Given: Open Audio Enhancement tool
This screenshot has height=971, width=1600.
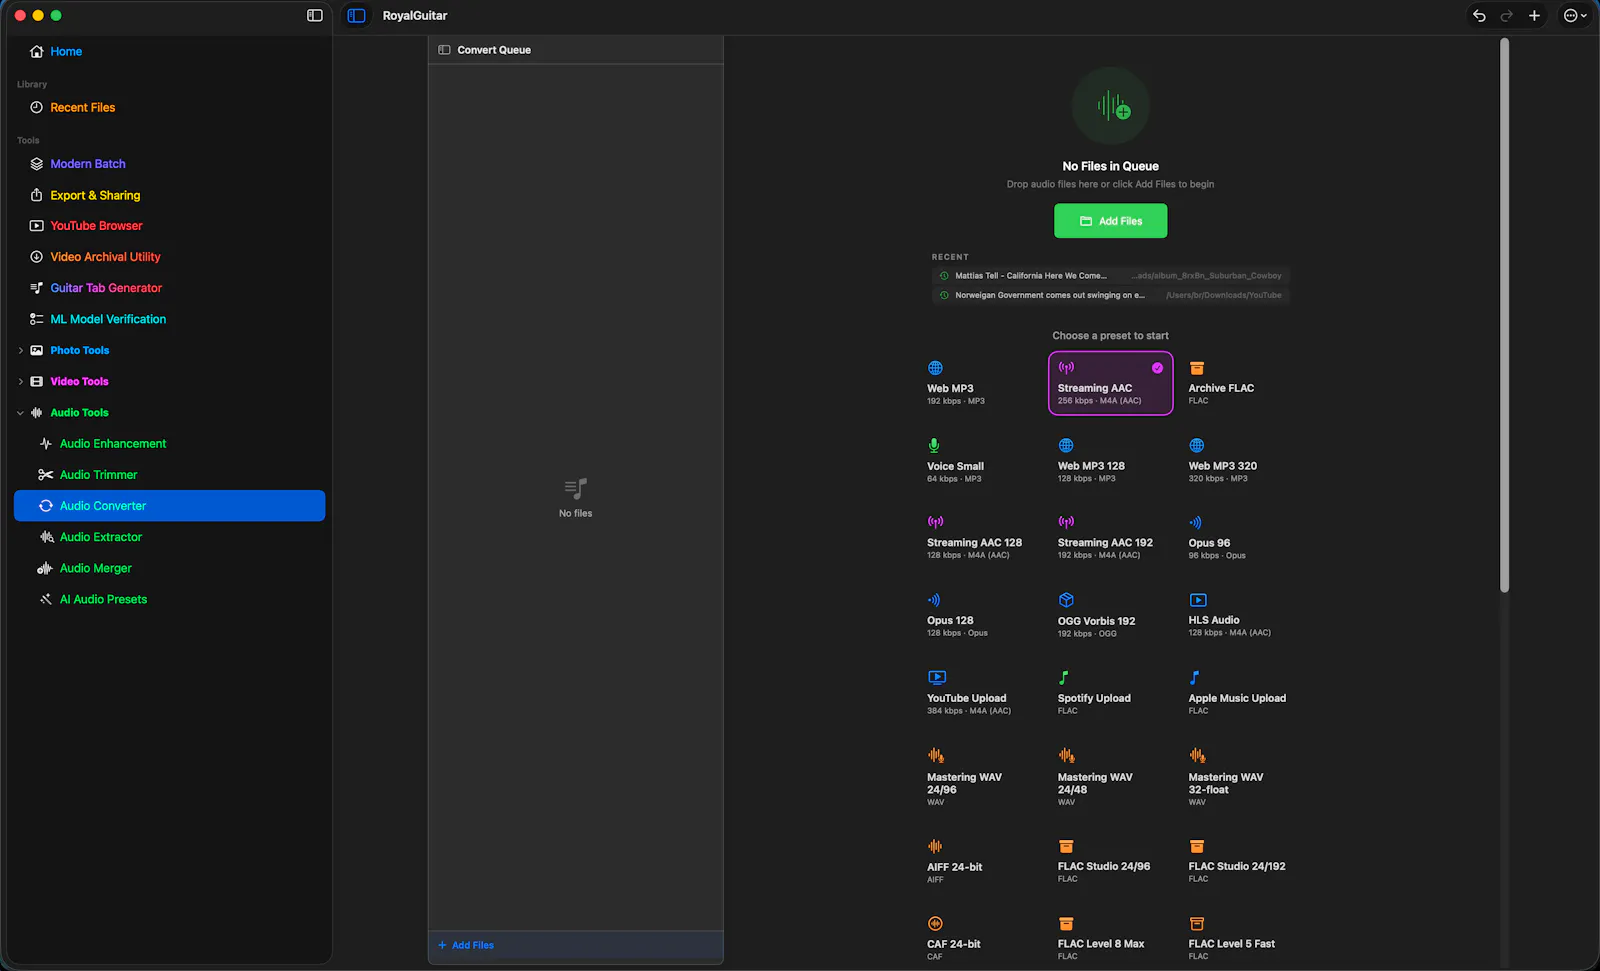Looking at the screenshot, I should point(169,443).
